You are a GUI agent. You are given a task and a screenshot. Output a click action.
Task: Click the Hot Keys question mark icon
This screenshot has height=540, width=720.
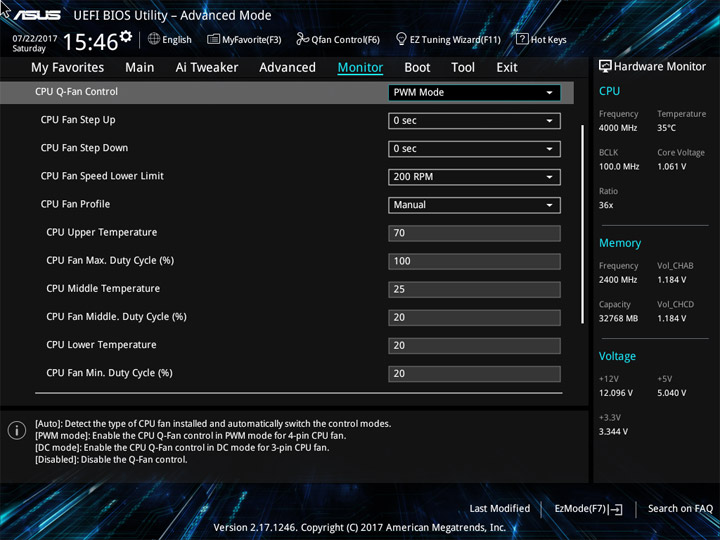tap(522, 39)
